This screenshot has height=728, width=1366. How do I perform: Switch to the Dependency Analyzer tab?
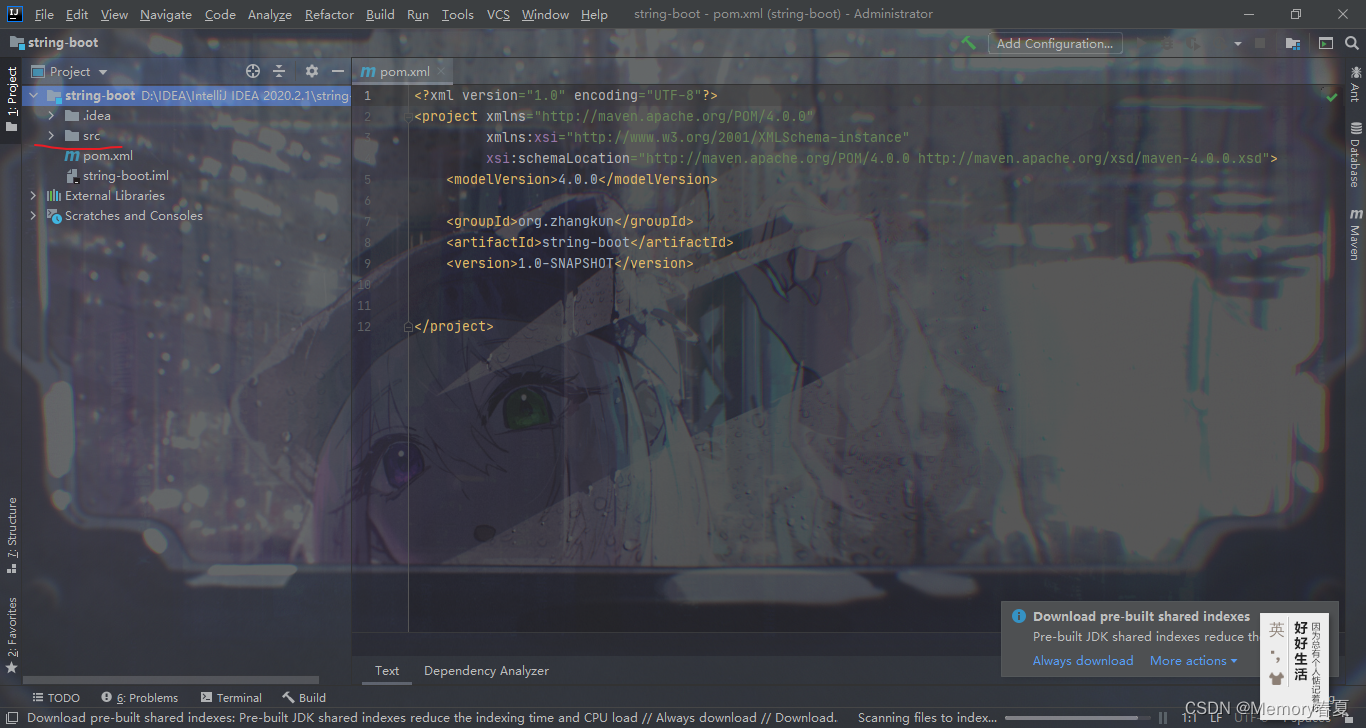coord(486,671)
